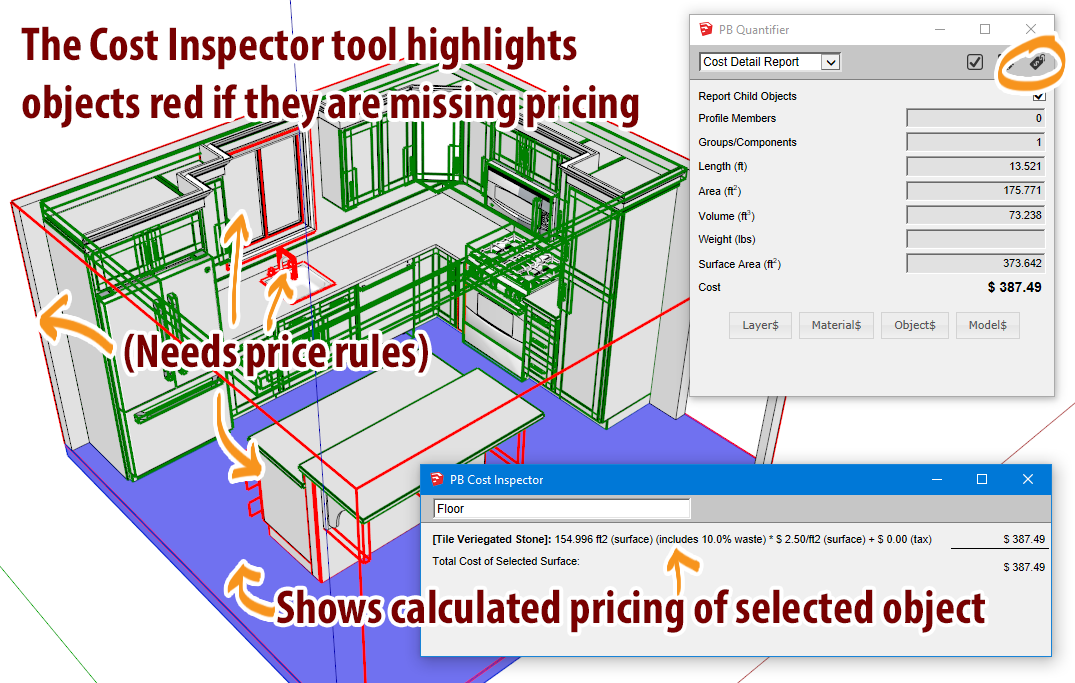The height and width of the screenshot is (683, 1075).
Task: Select the red faucet object in the model
Action: tap(285, 266)
